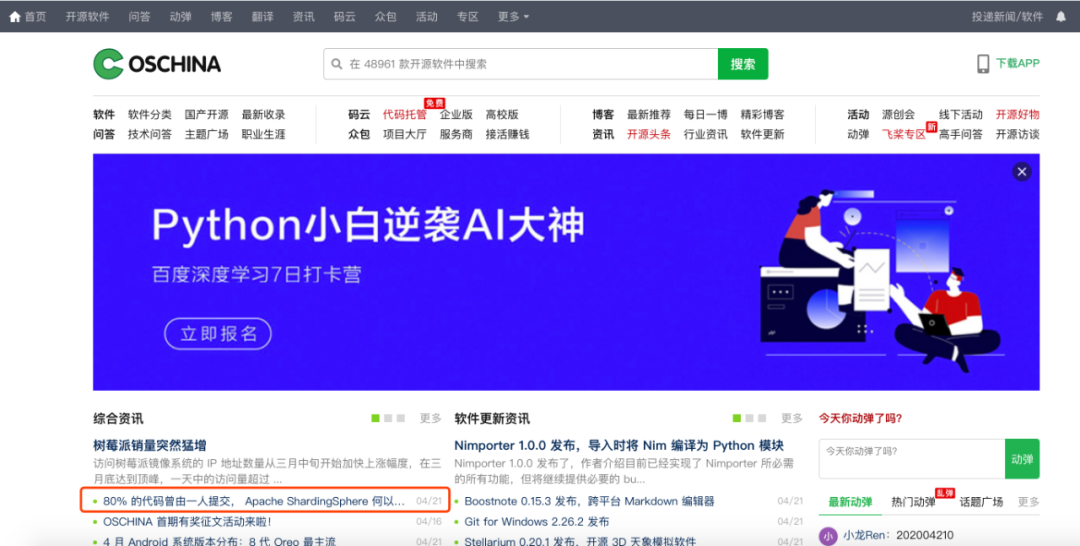Image resolution: width=1080 pixels, height=546 pixels.
Task: Click 立即报名 button on banner
Action: (218, 334)
